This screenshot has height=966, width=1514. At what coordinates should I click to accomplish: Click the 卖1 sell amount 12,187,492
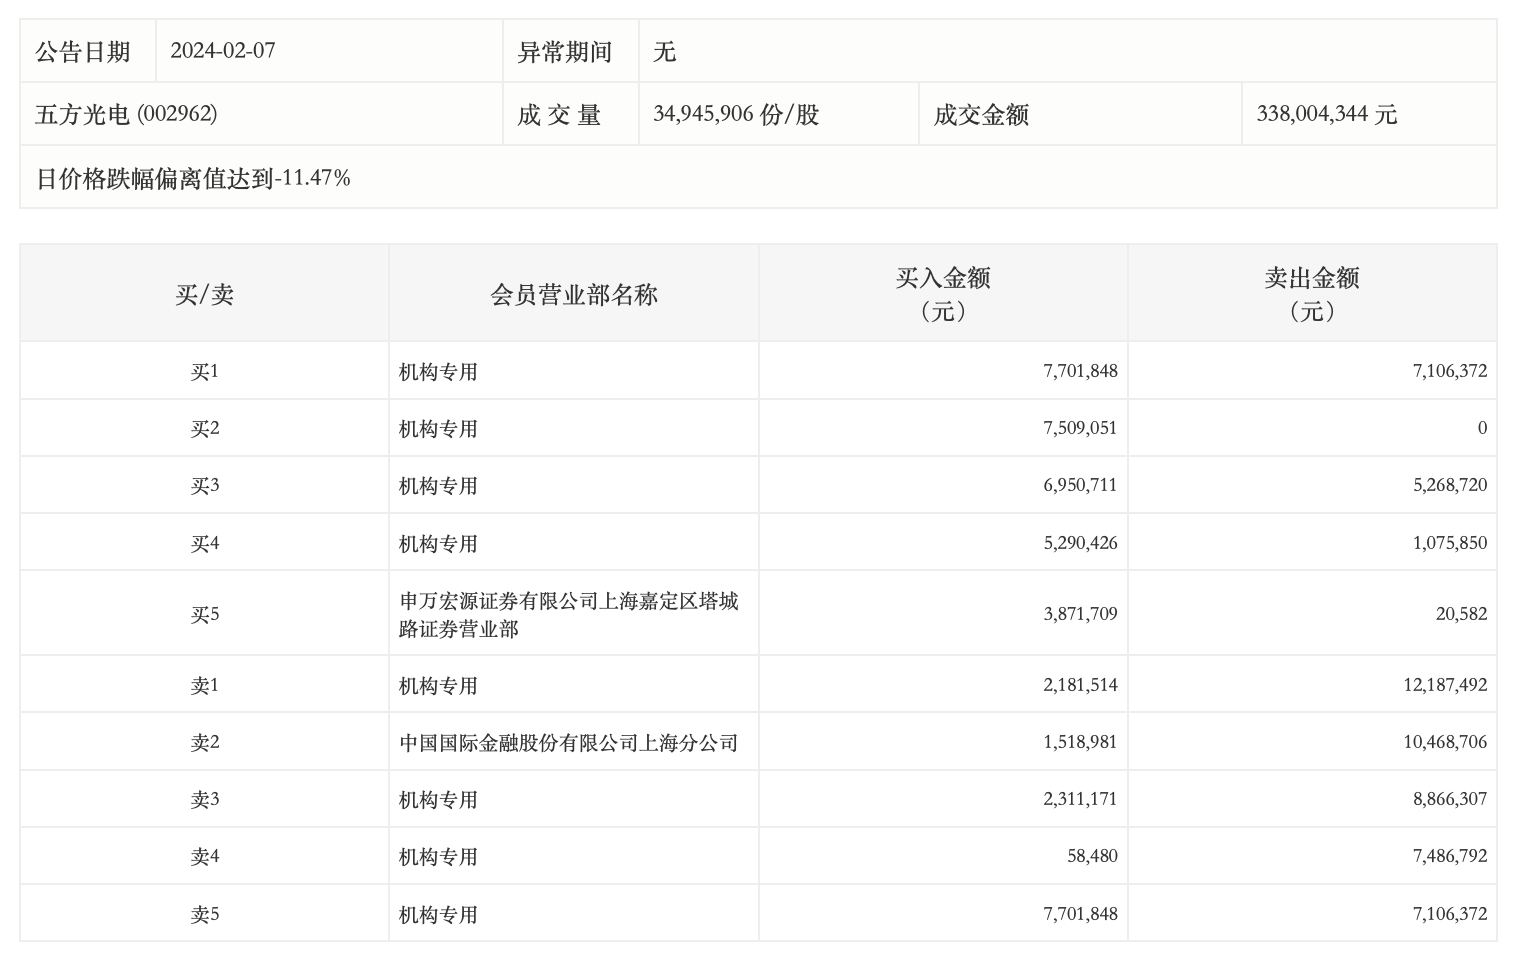point(1444,685)
